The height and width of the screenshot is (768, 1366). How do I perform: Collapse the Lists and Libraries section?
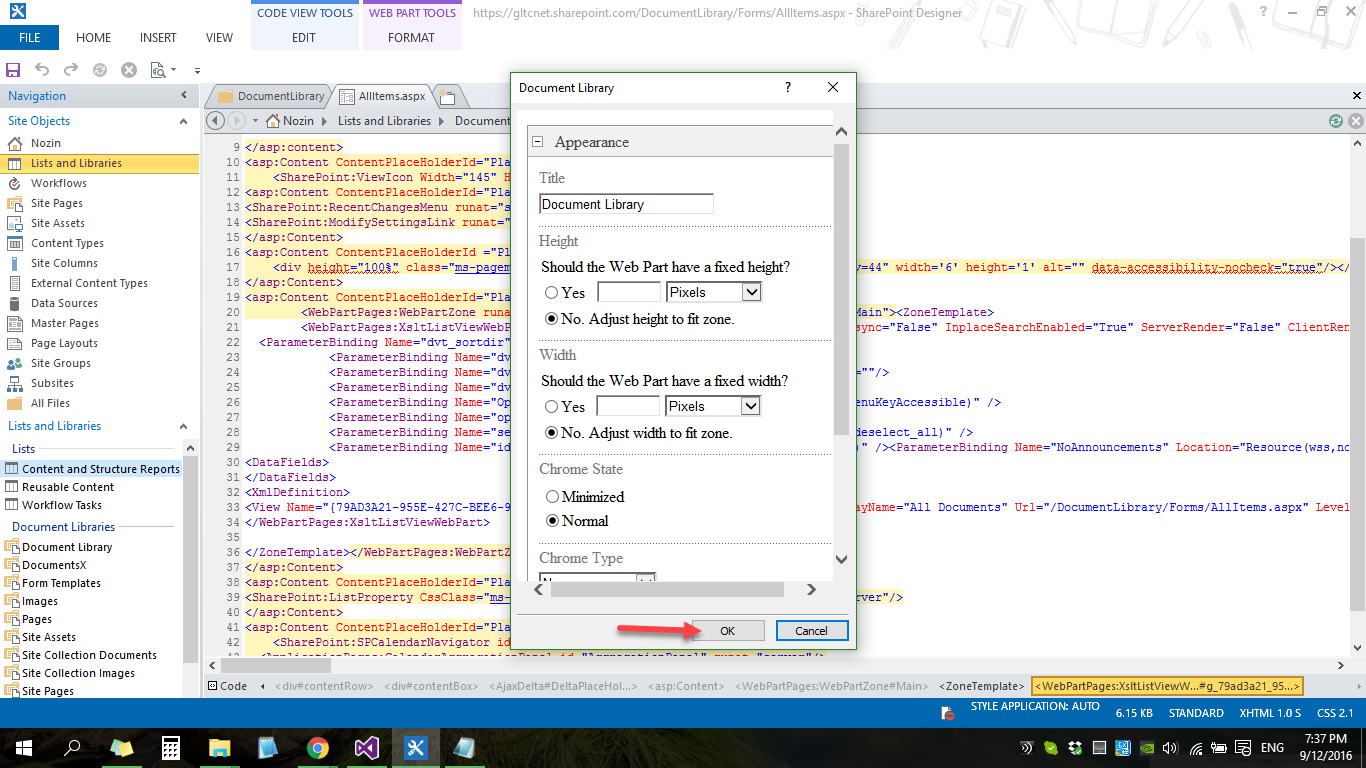tap(183, 426)
